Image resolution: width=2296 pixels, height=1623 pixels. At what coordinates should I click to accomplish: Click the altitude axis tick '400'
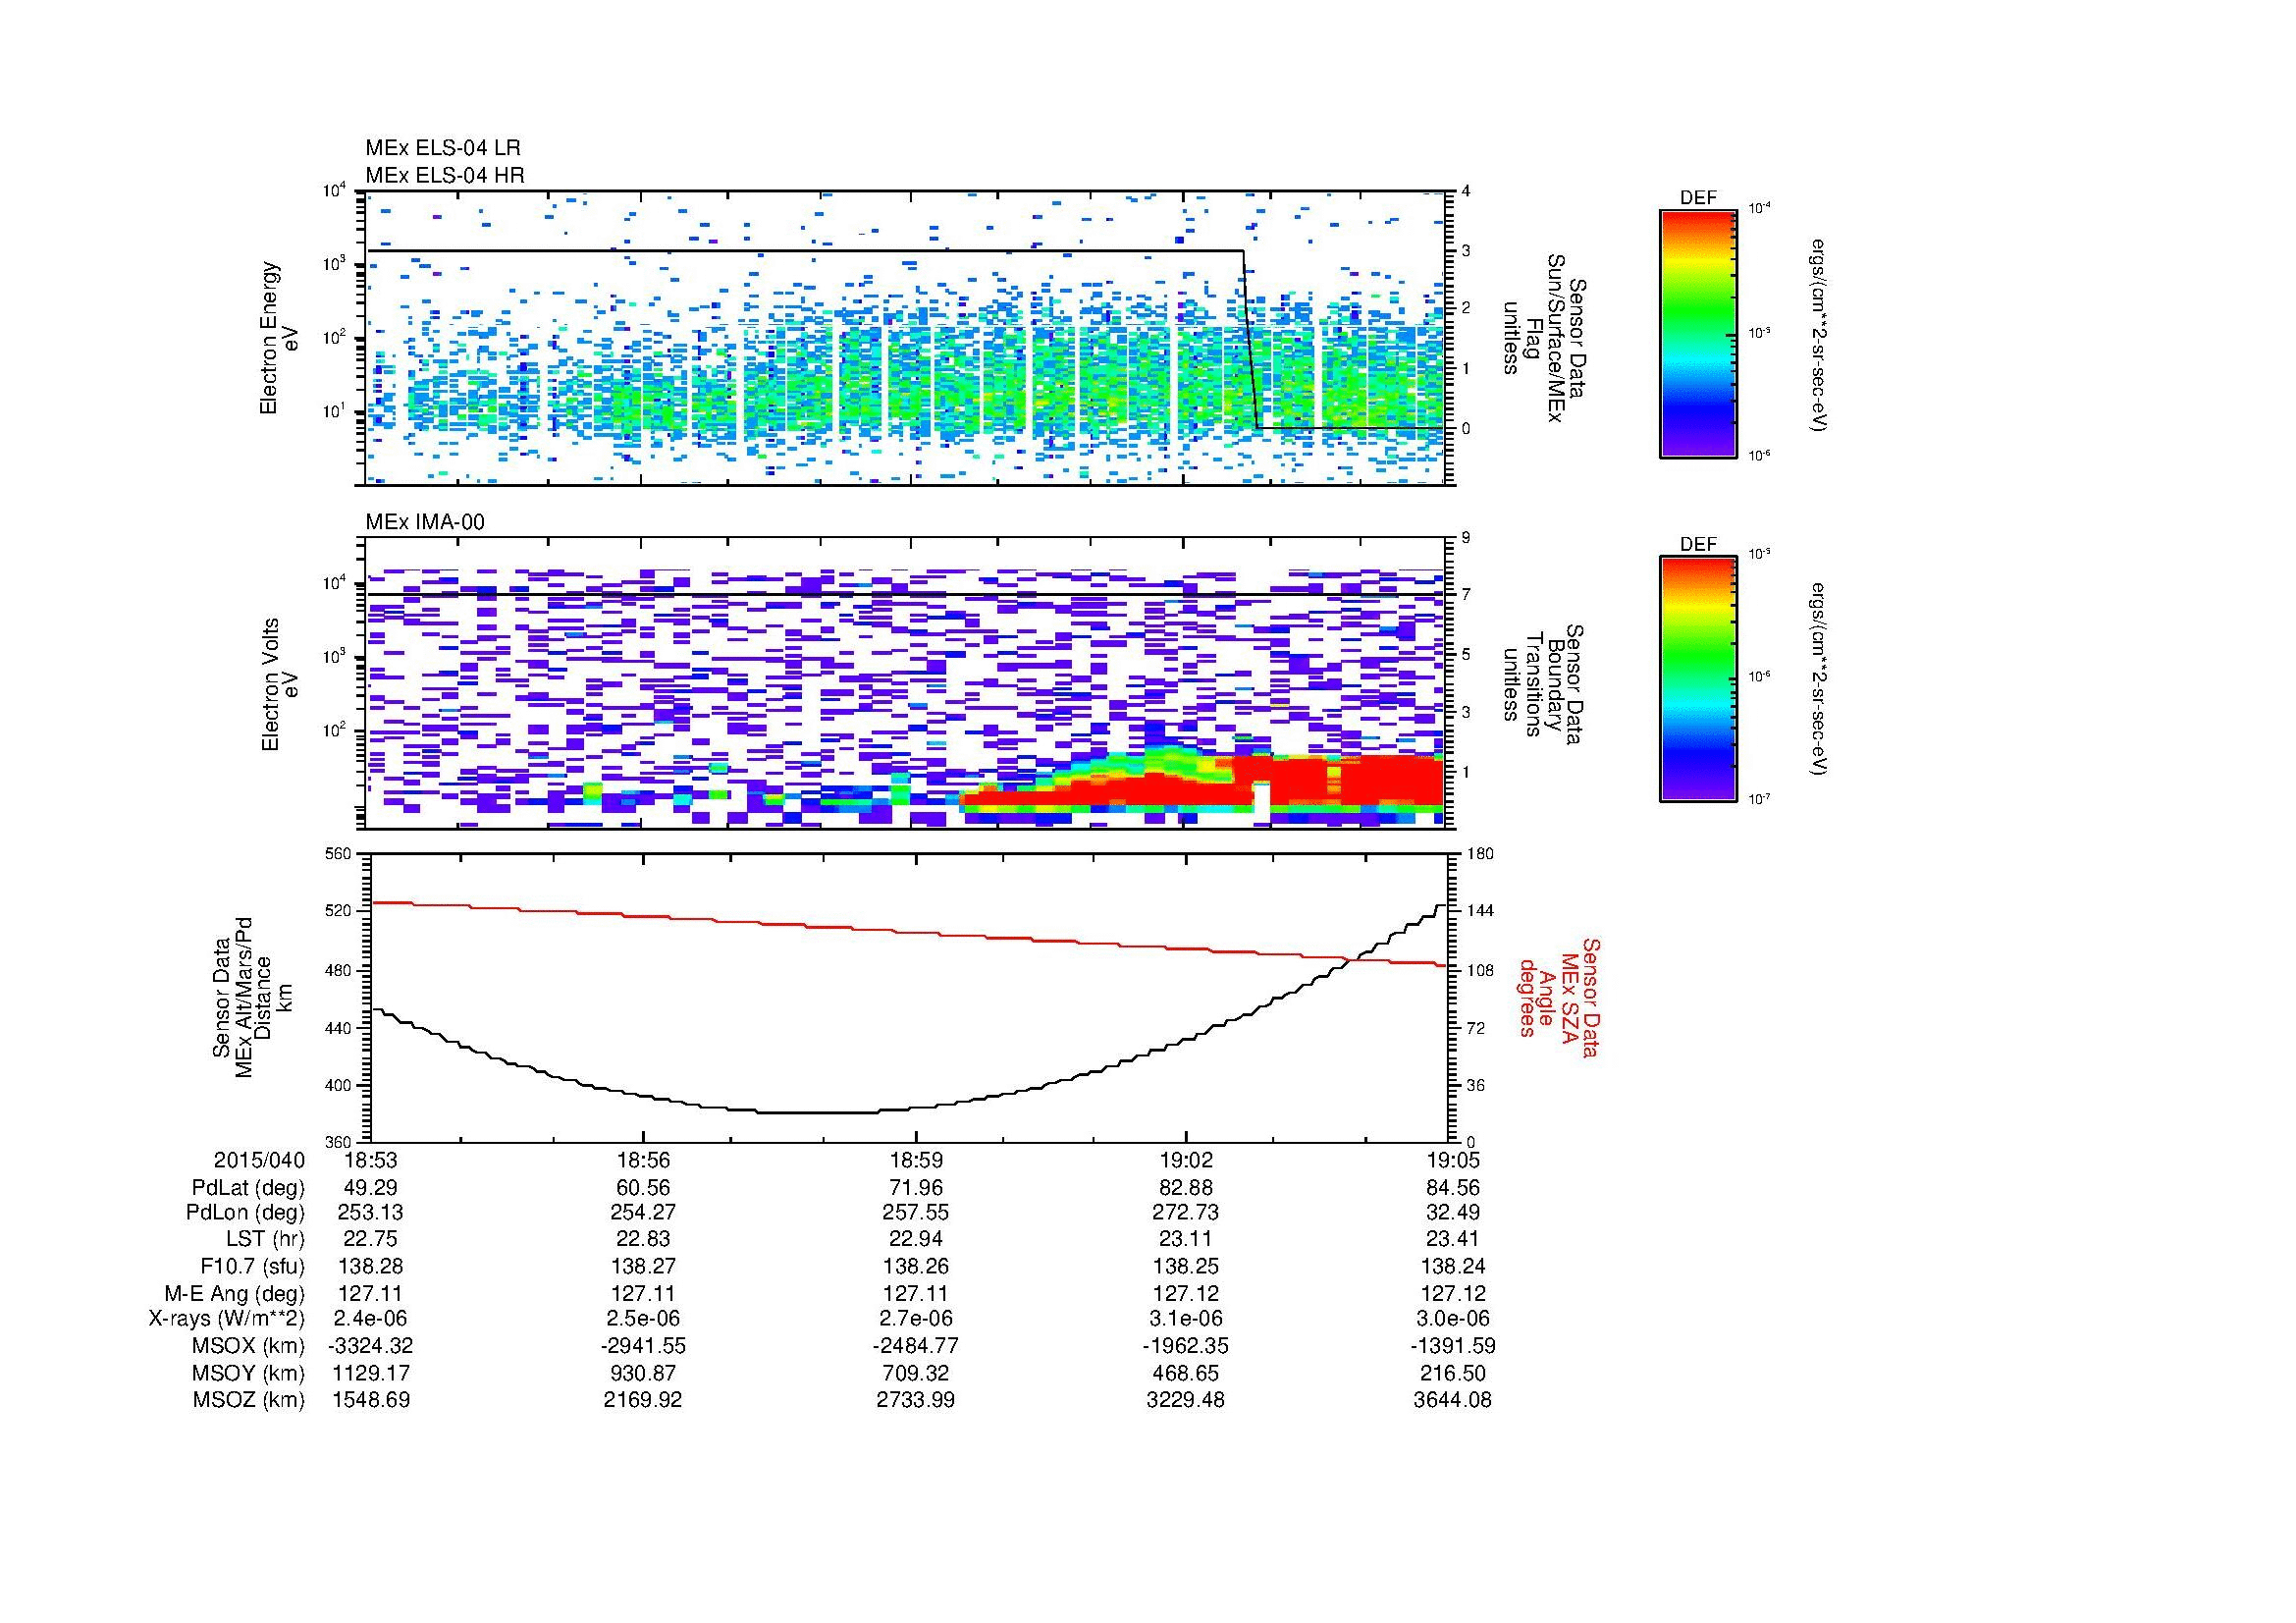point(340,1084)
